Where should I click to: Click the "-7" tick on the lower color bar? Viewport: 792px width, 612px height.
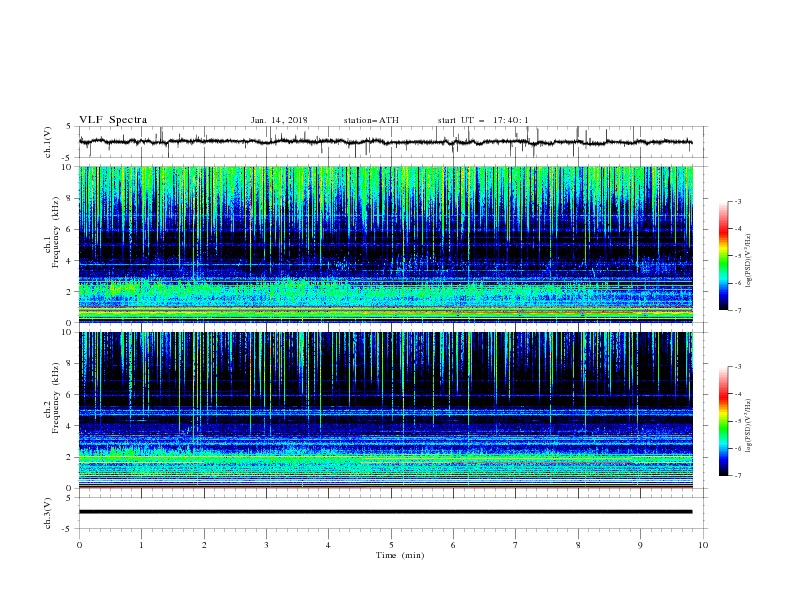click(737, 475)
